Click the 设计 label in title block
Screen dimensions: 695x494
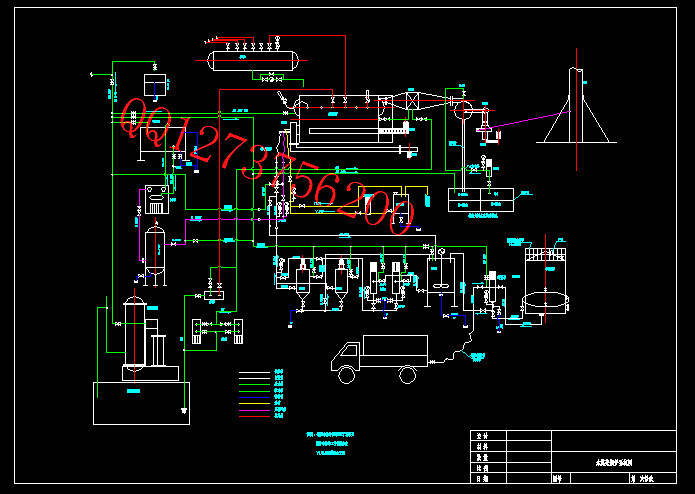pyautogui.click(x=482, y=436)
